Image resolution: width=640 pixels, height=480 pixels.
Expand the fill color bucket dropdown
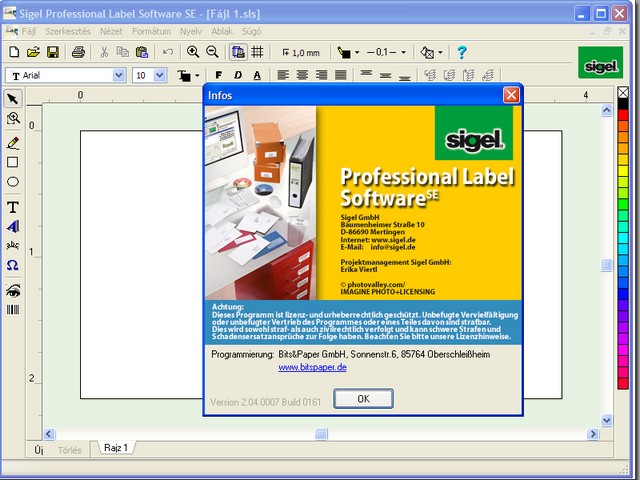tap(357, 53)
